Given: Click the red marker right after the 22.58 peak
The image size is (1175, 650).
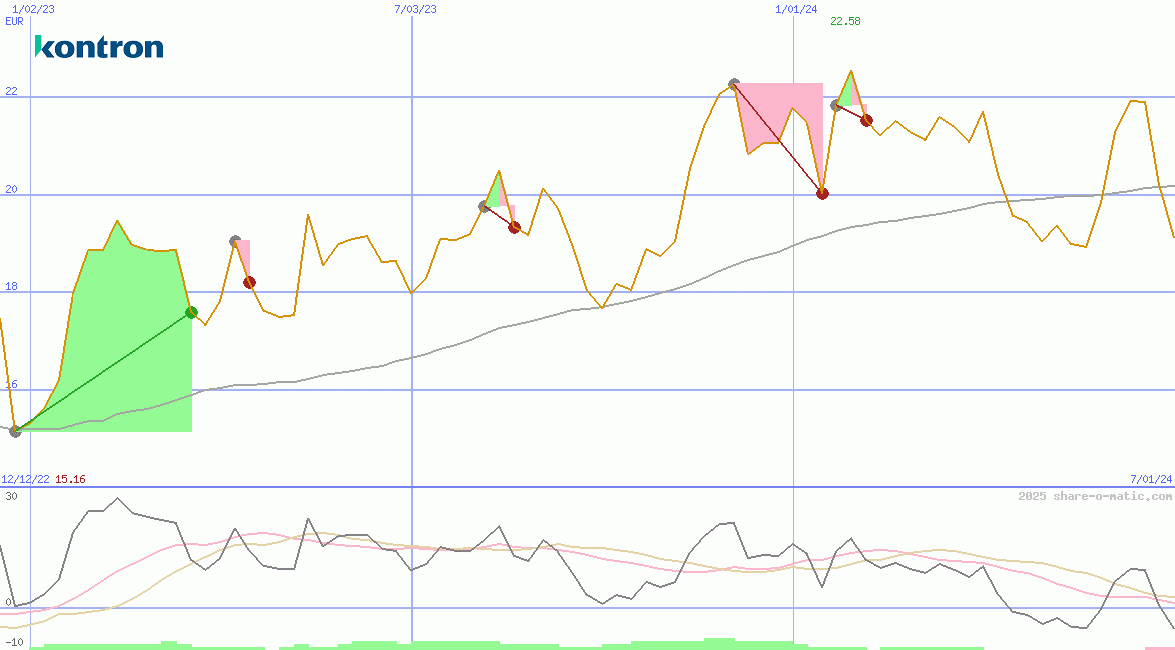Looking at the screenshot, I should pos(866,120).
